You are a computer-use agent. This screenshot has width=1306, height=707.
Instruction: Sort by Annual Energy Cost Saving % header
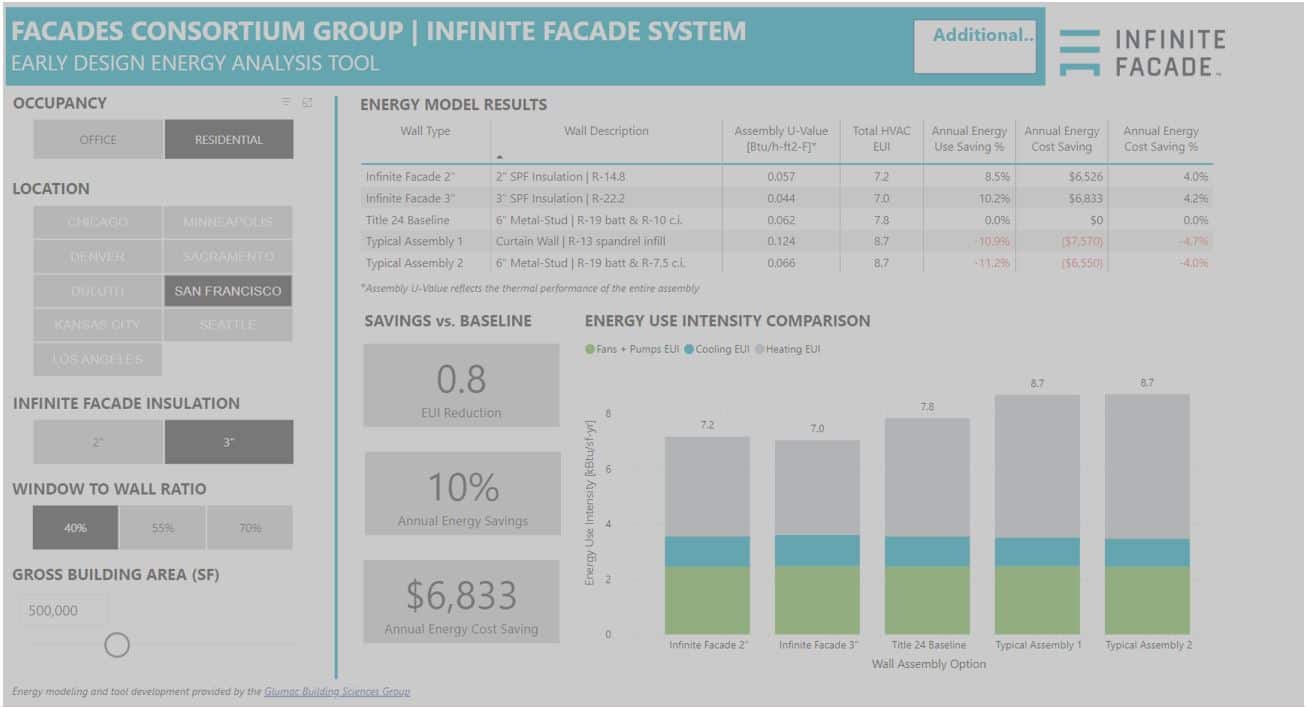pos(1161,139)
